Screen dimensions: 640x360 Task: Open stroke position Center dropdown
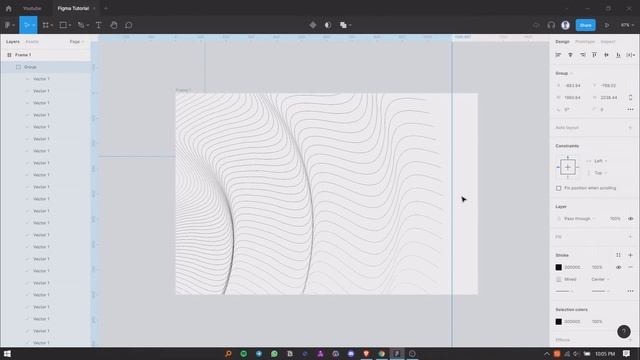click(600, 279)
